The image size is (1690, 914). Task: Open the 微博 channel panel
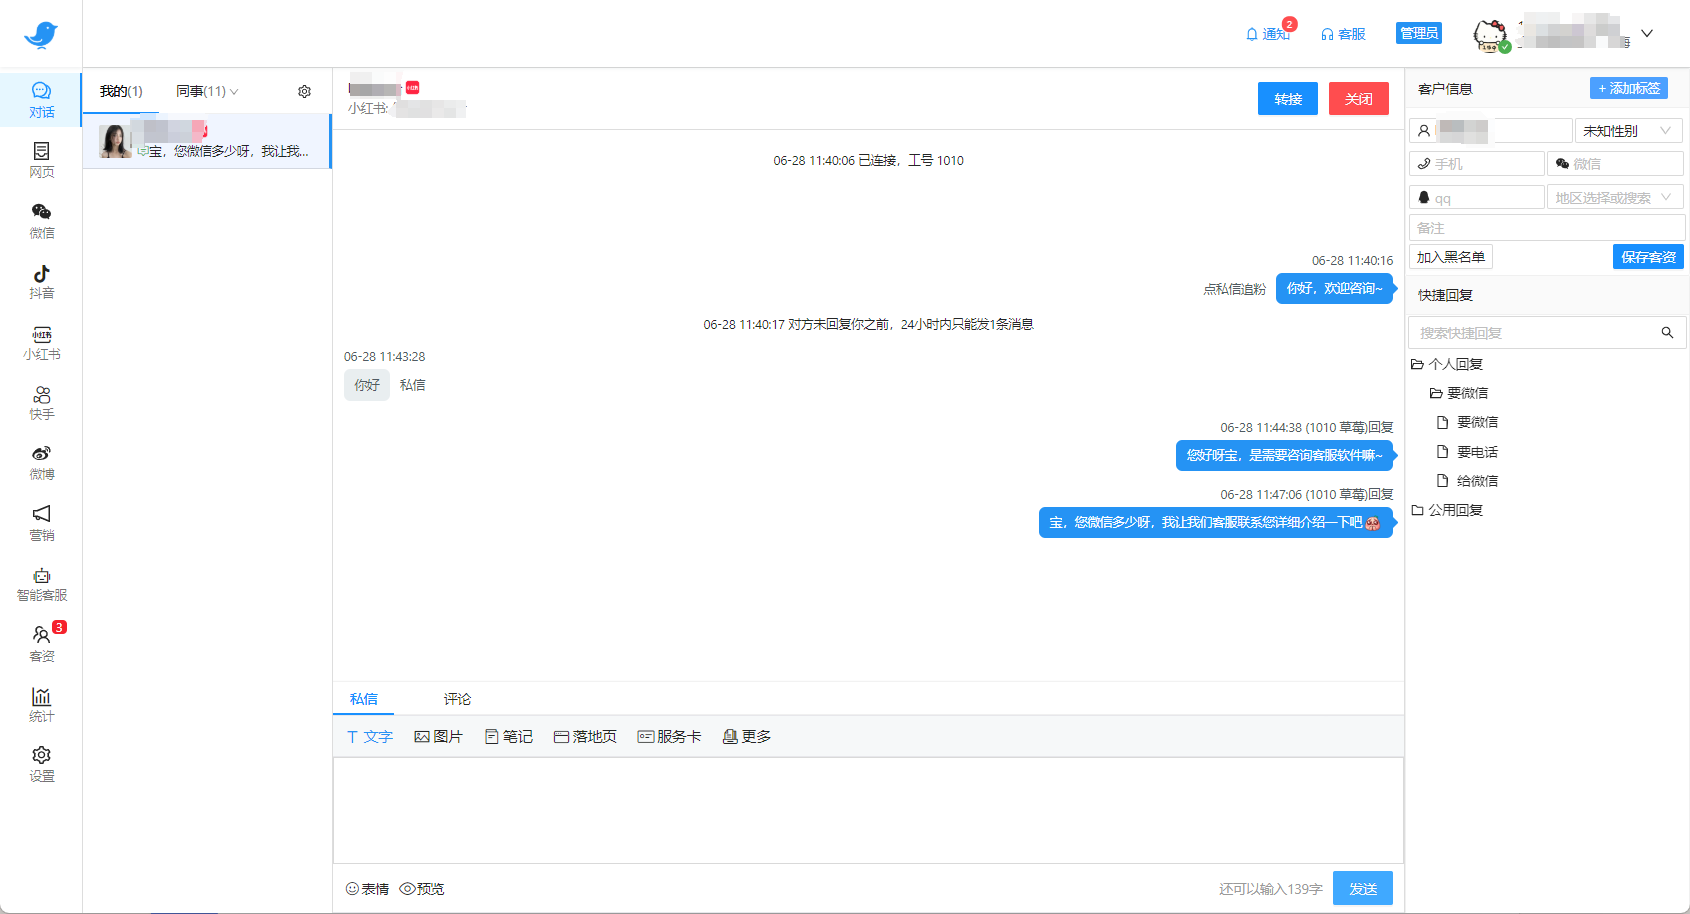[x=42, y=461]
